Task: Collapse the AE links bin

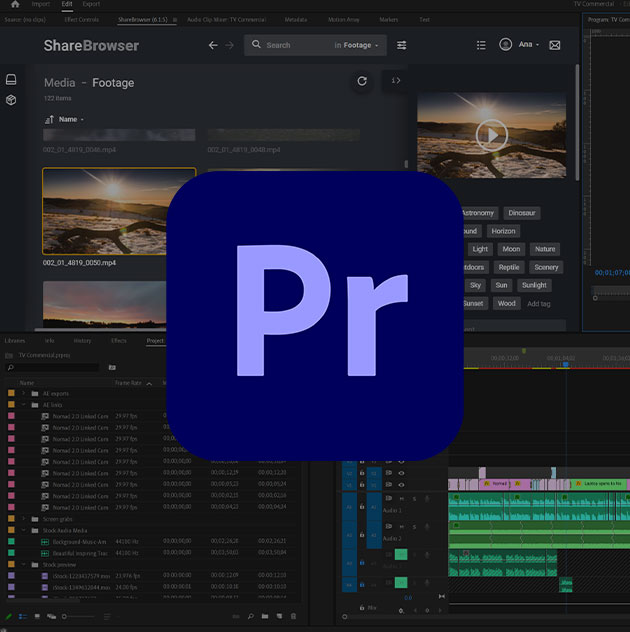Action: 24,404
